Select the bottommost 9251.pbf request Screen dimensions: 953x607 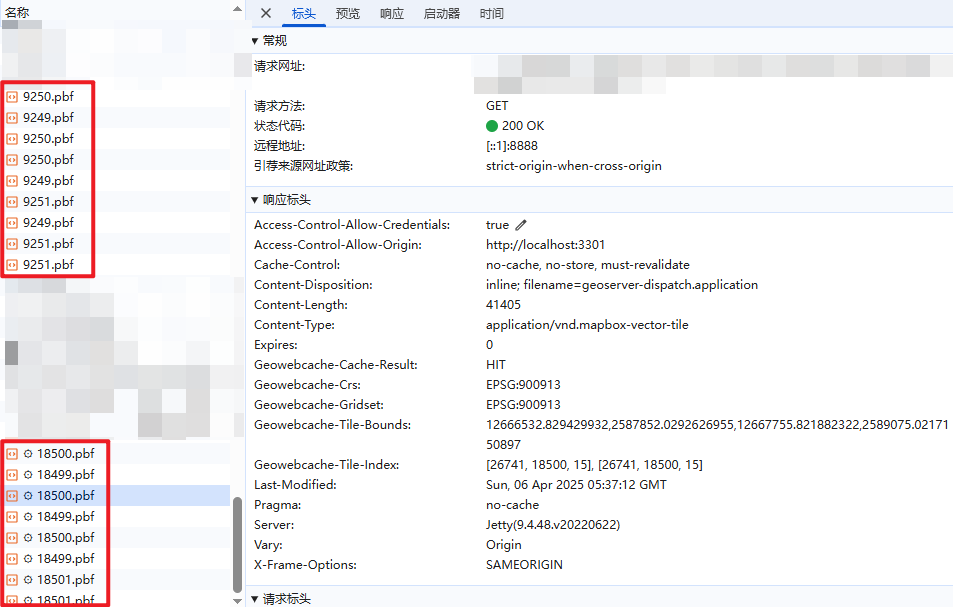[48, 265]
